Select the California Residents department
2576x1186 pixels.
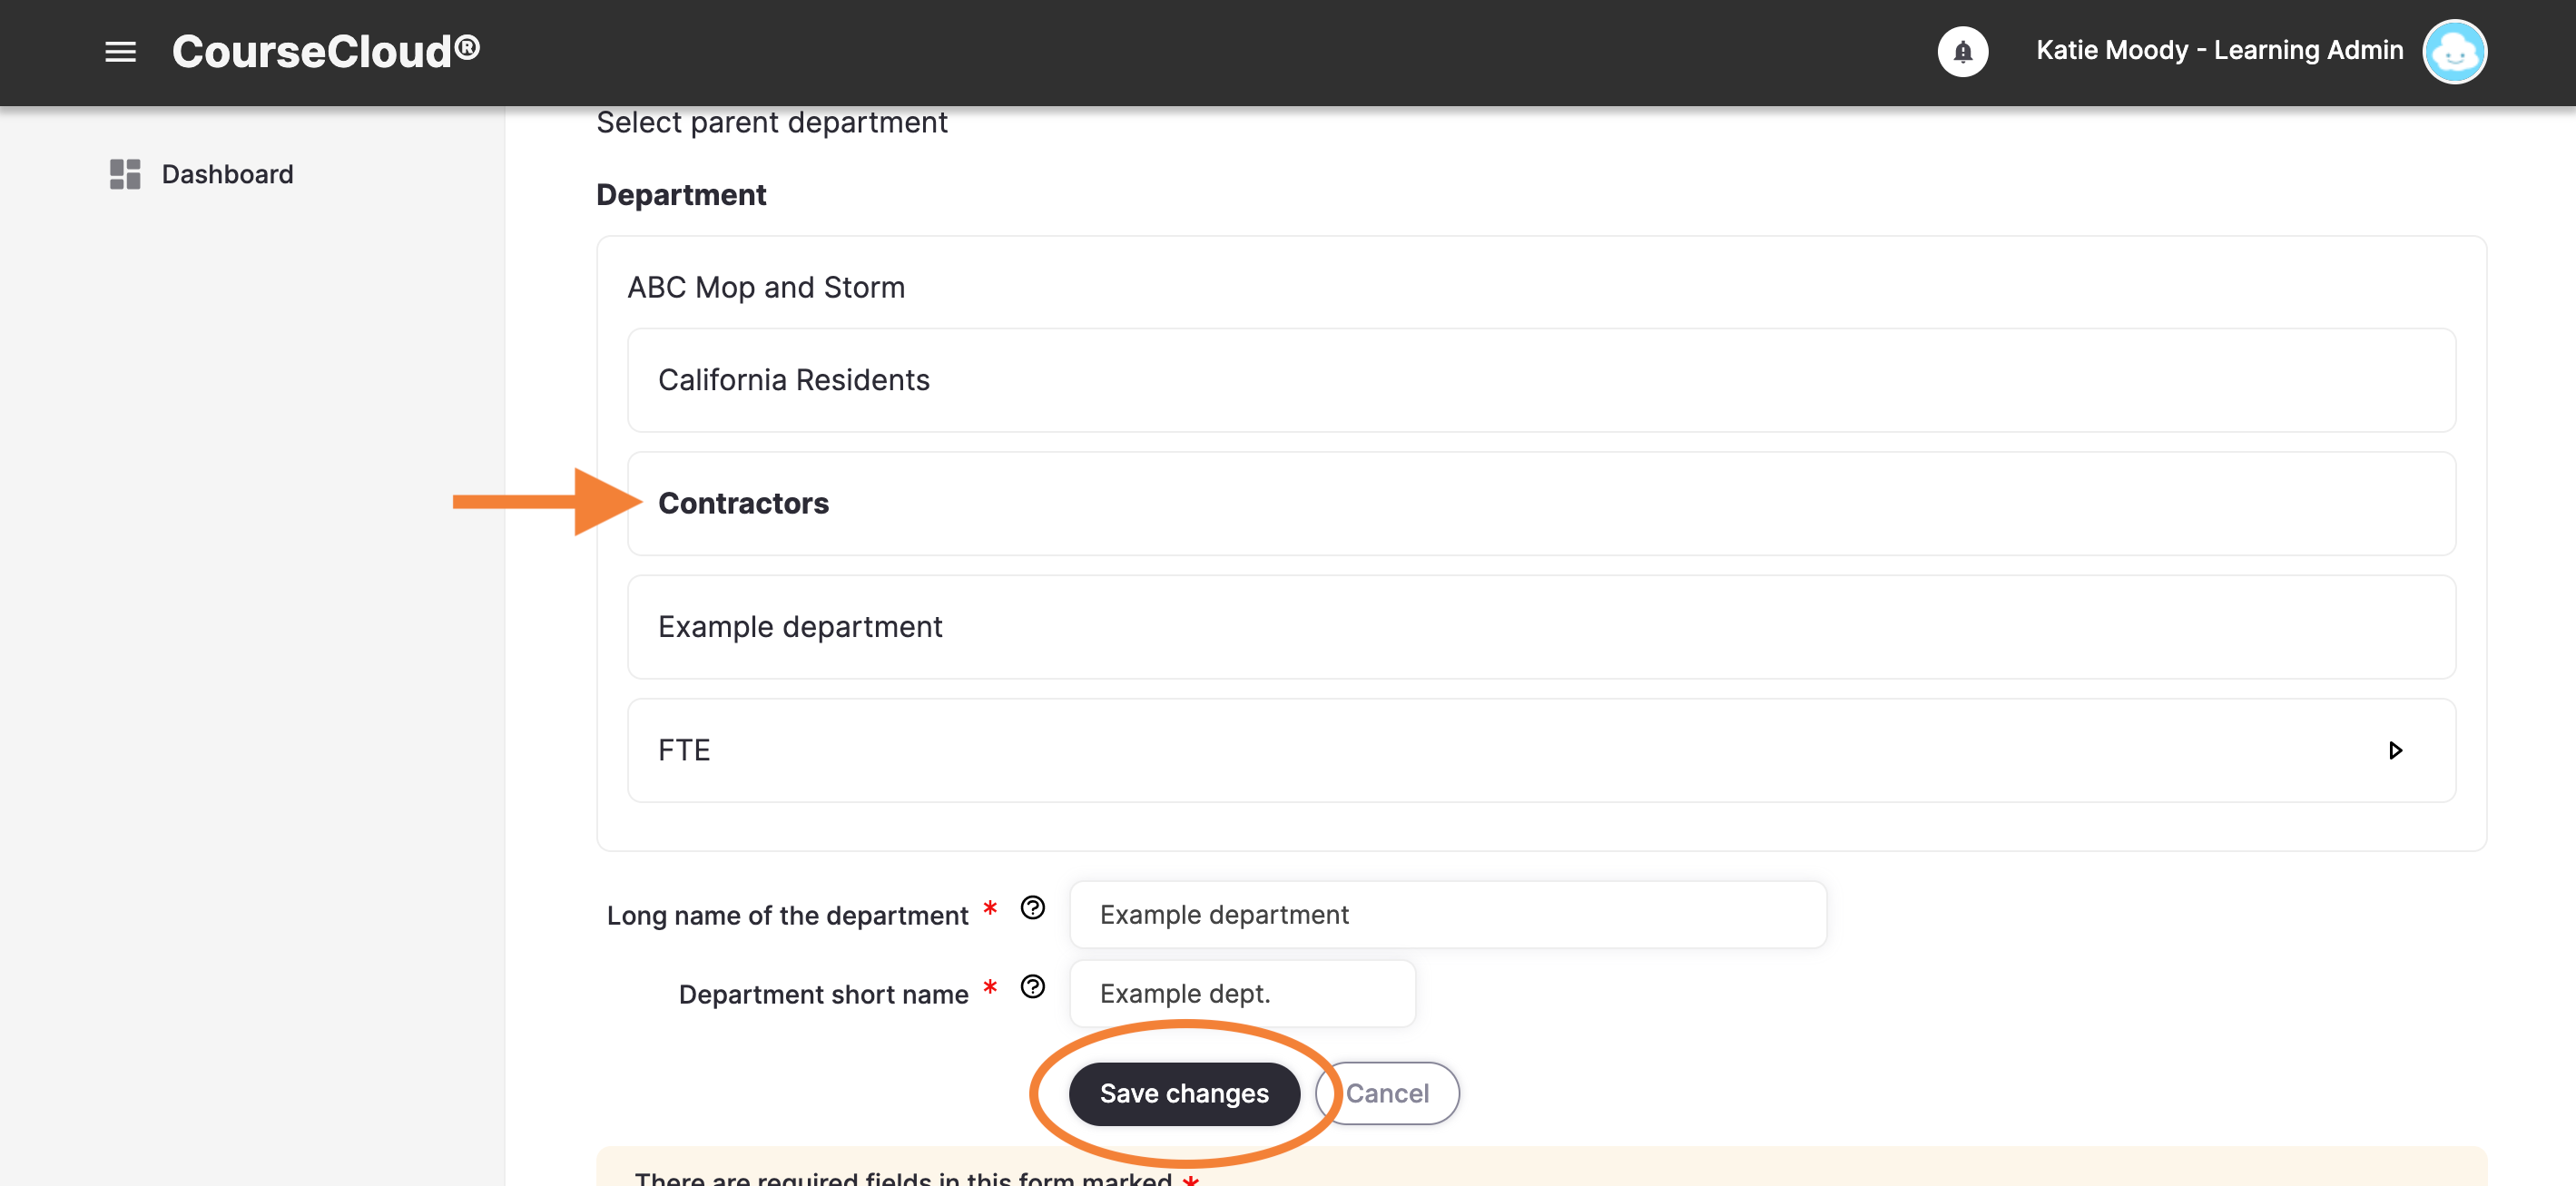1540,380
